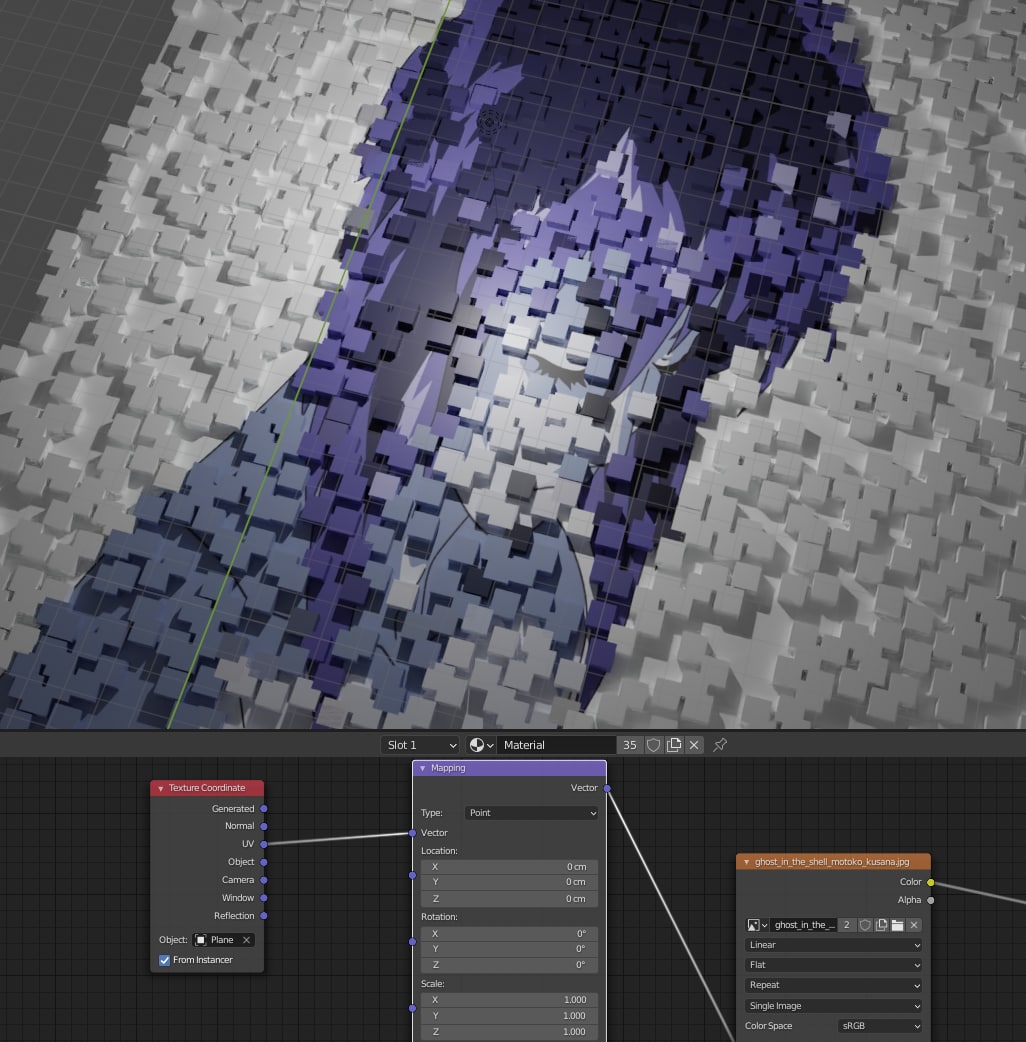
Task: Click the UV output socket
Action: tap(264, 844)
